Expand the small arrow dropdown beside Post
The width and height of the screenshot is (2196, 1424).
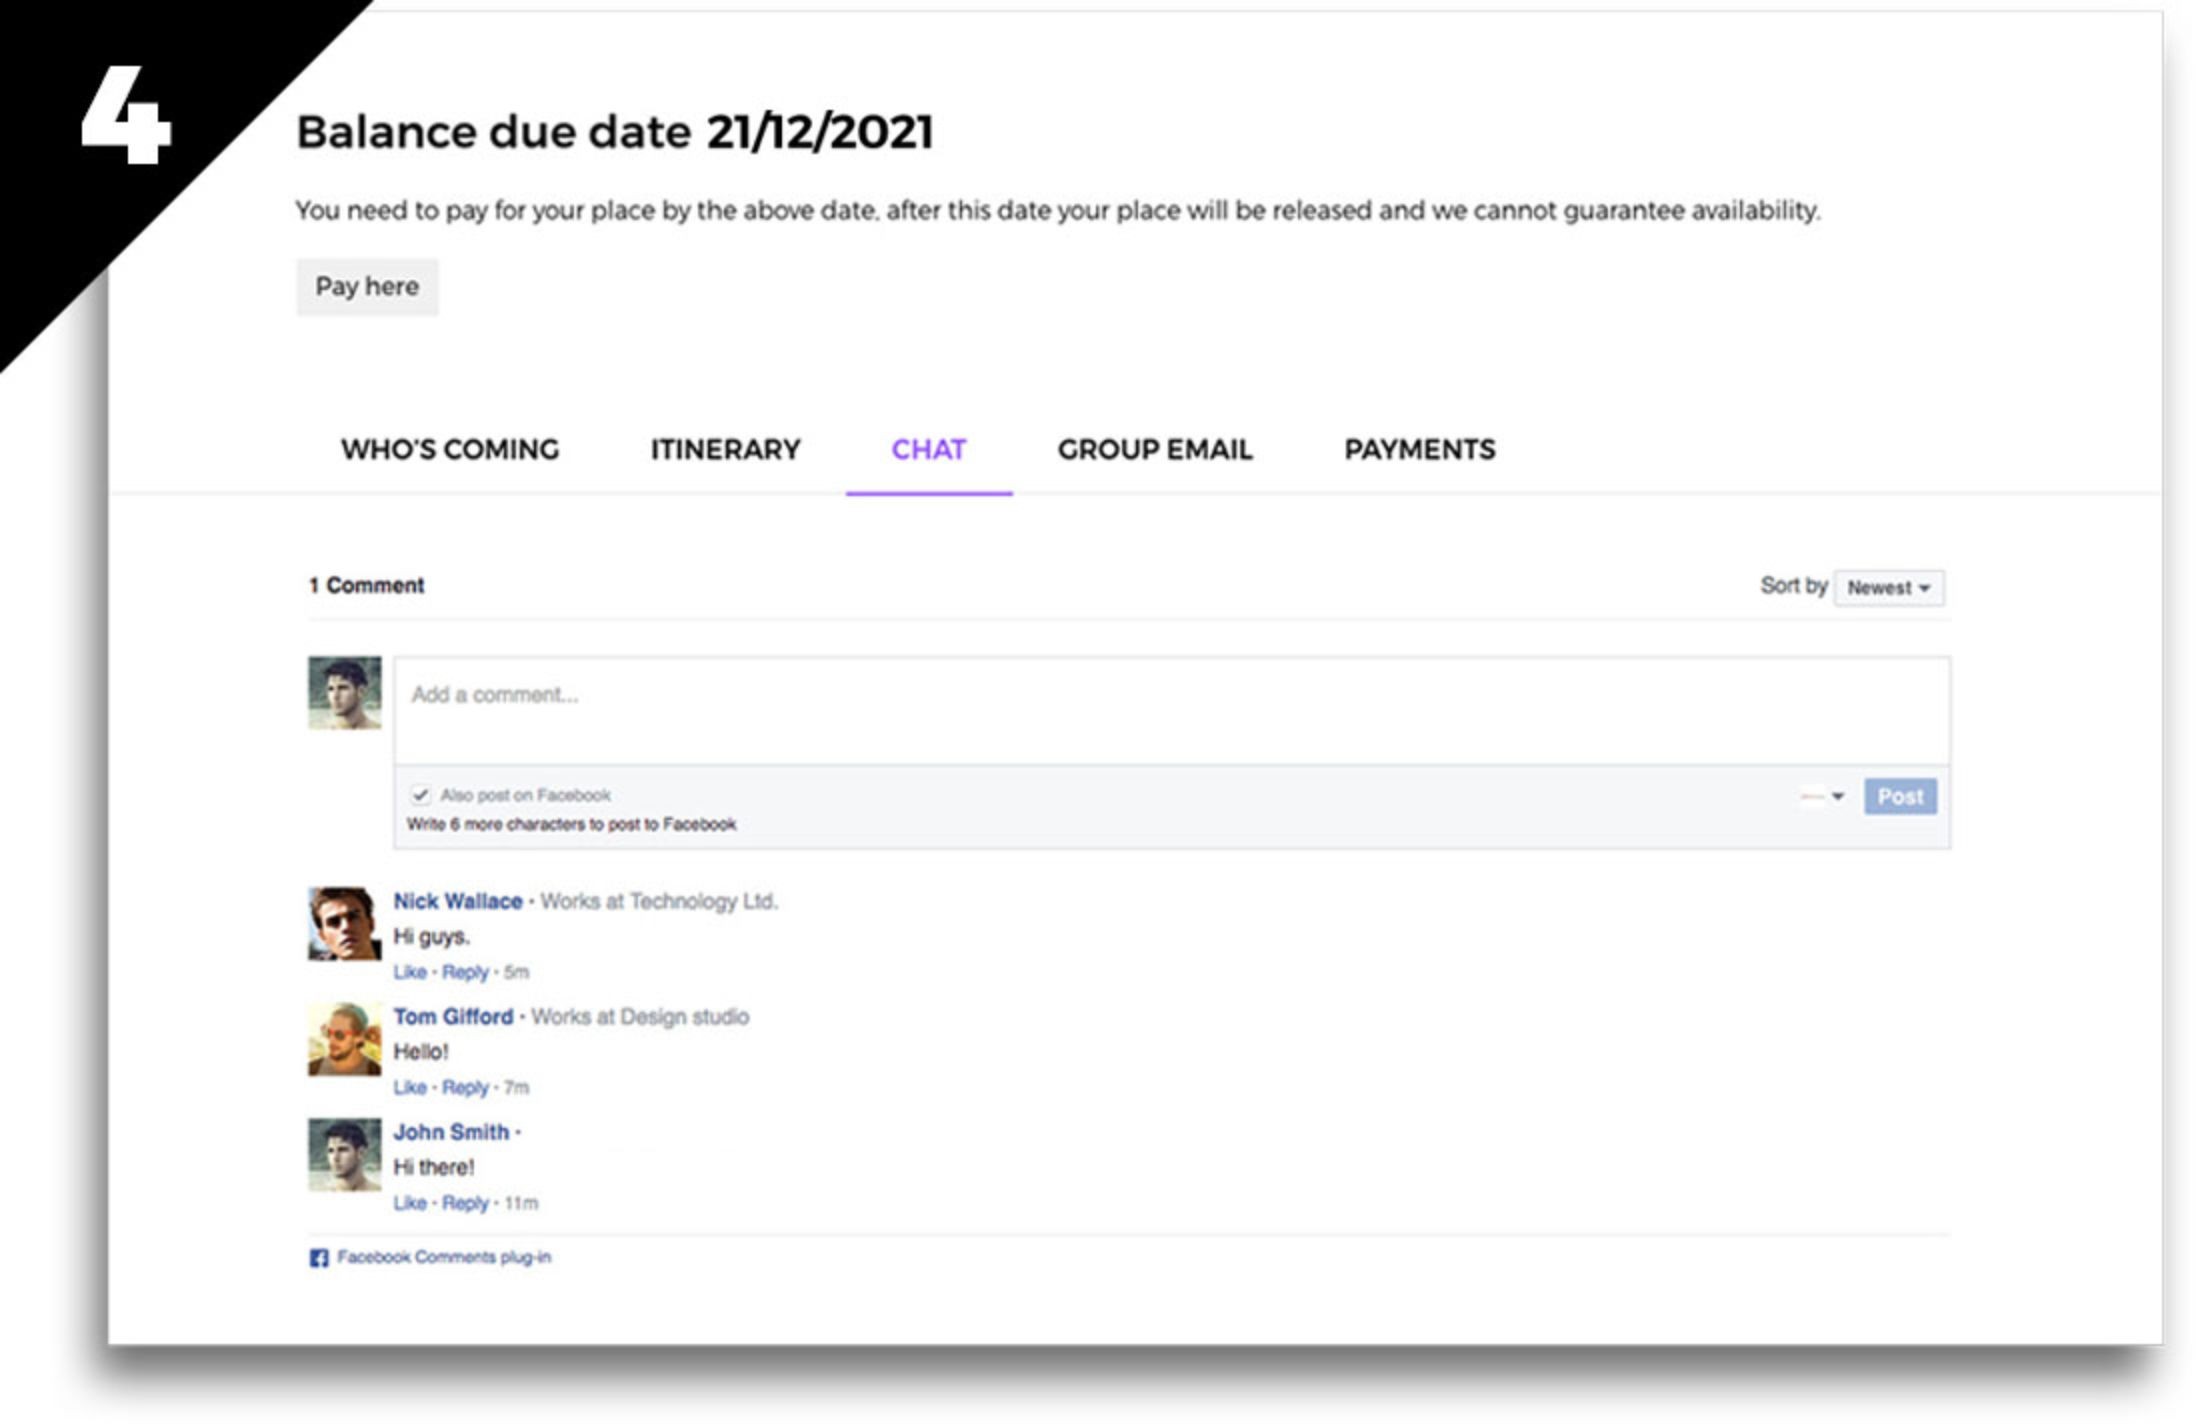1836,797
